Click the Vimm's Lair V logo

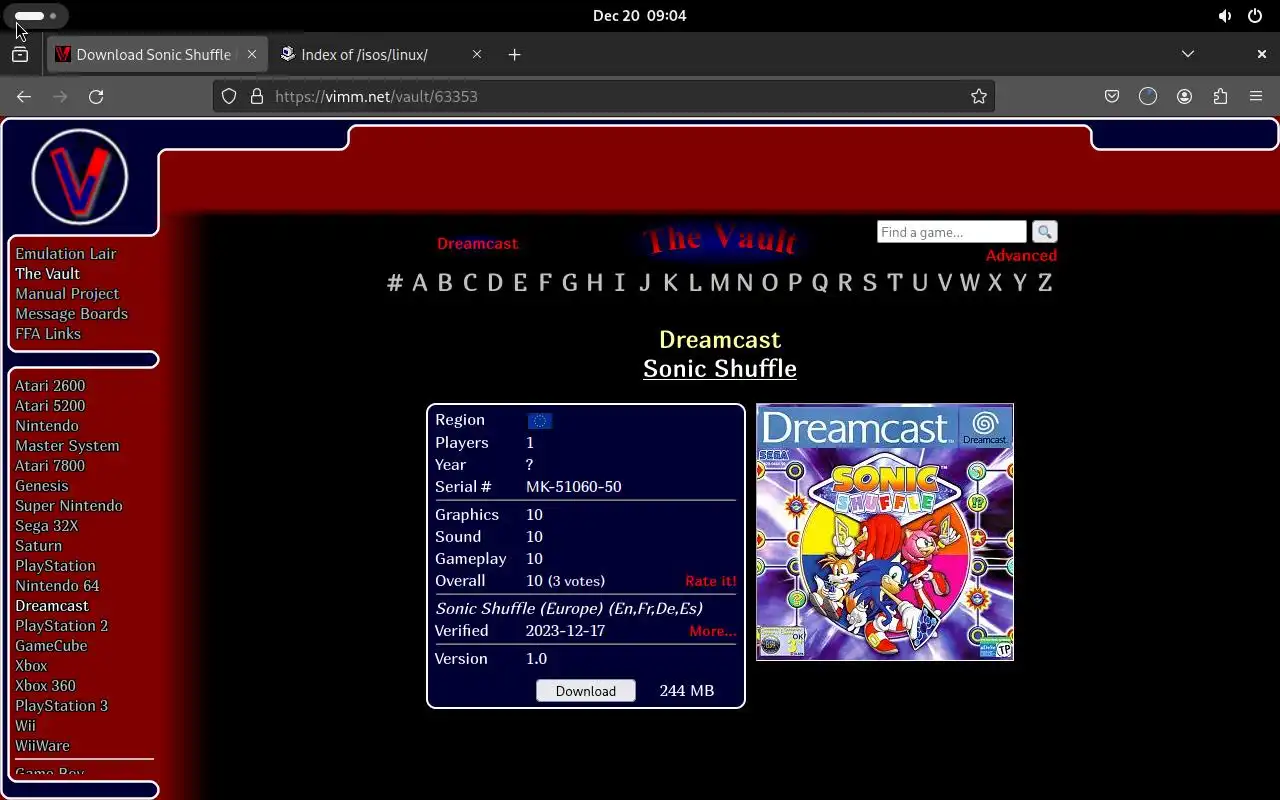tap(80, 177)
